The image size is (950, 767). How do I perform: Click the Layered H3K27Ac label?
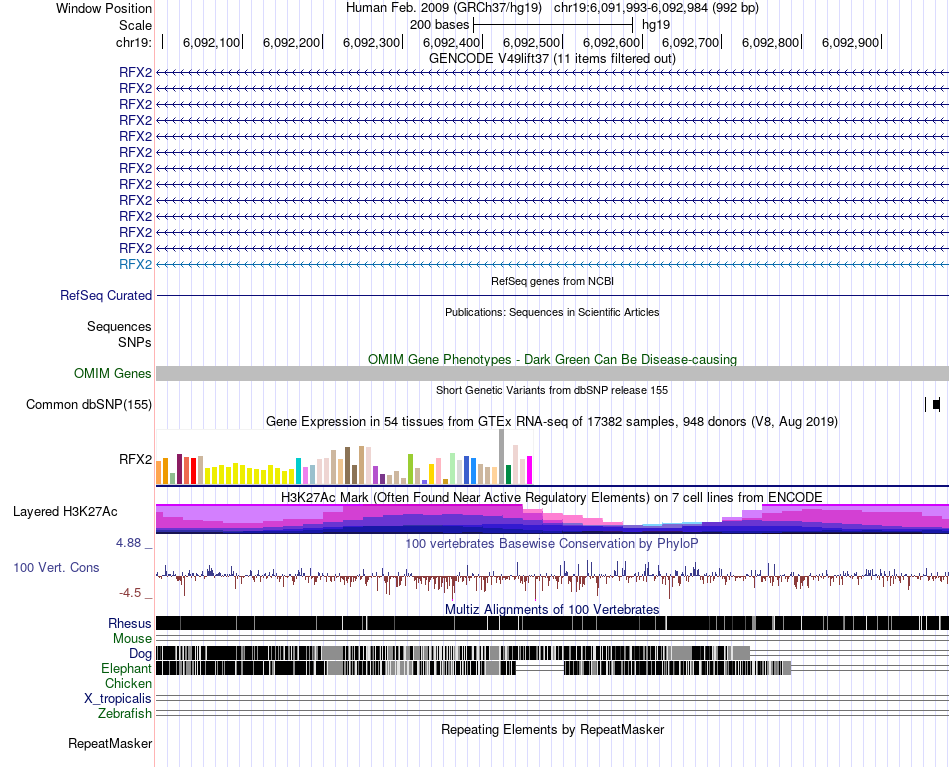(x=65, y=511)
